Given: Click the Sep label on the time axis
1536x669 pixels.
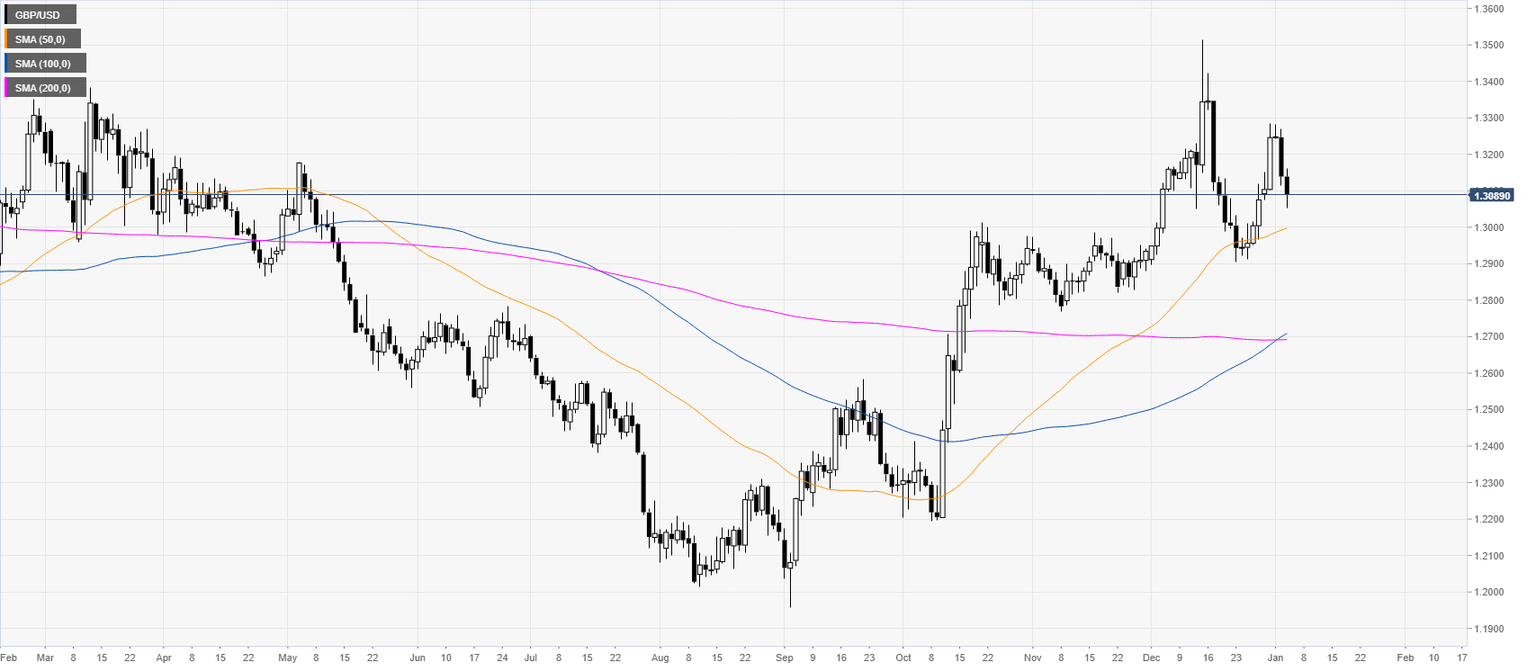Looking at the screenshot, I should tap(784, 659).
